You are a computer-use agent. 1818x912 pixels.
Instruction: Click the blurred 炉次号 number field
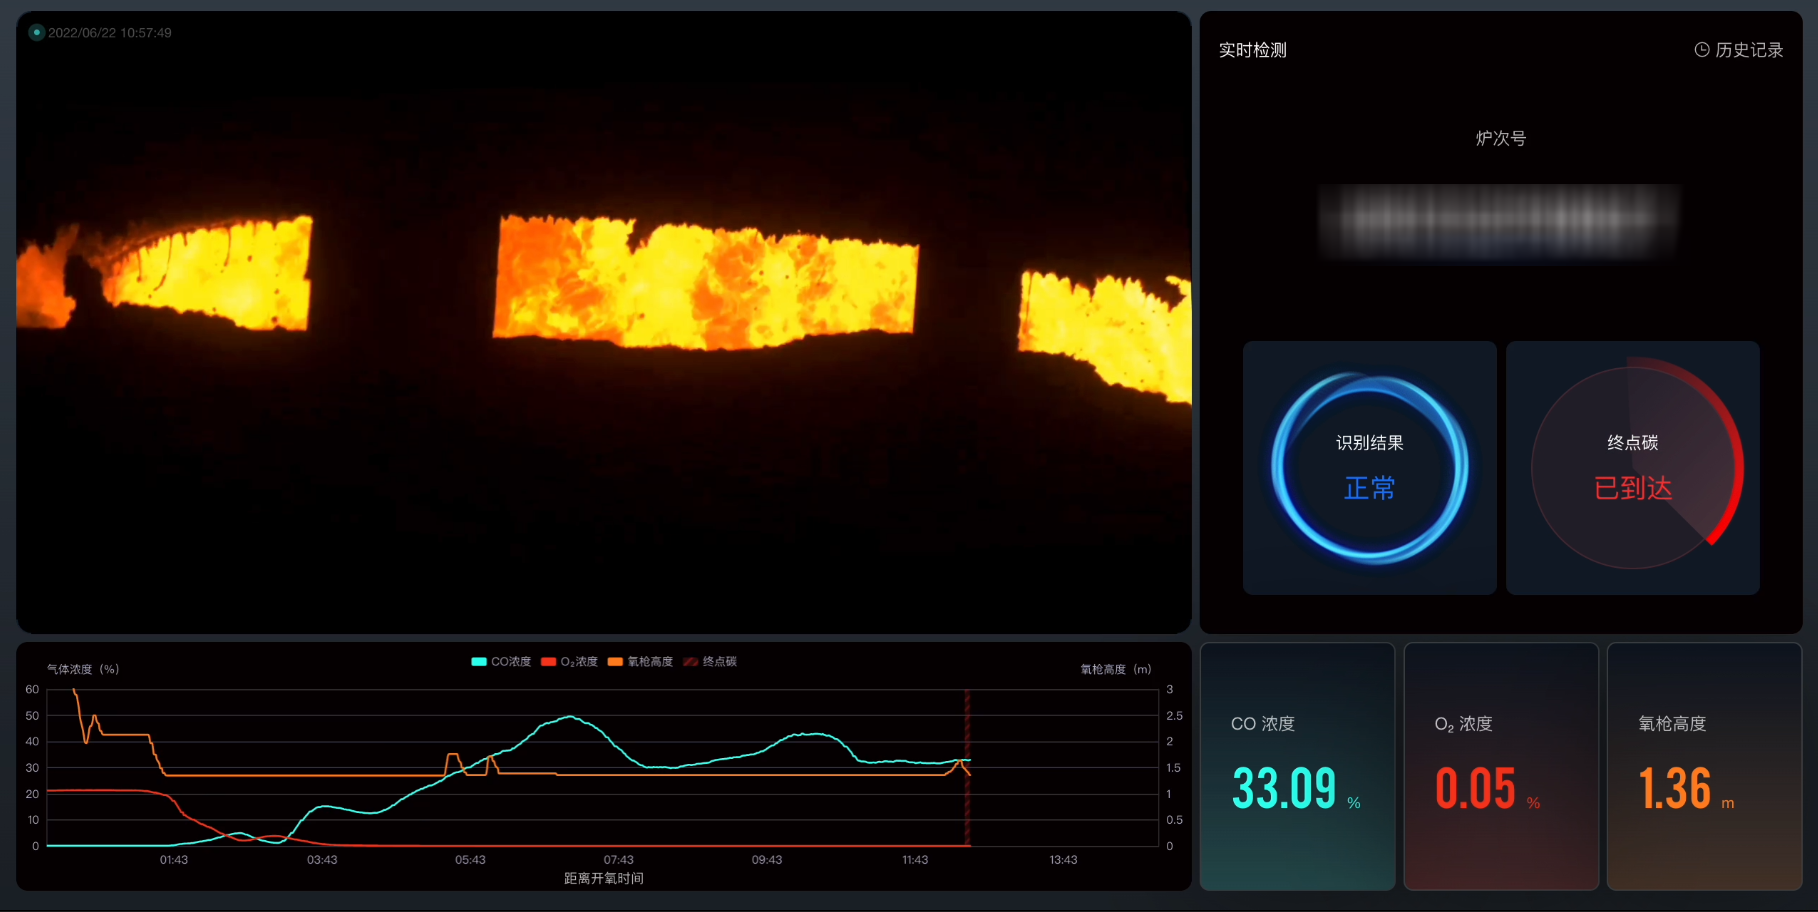(x=1500, y=221)
